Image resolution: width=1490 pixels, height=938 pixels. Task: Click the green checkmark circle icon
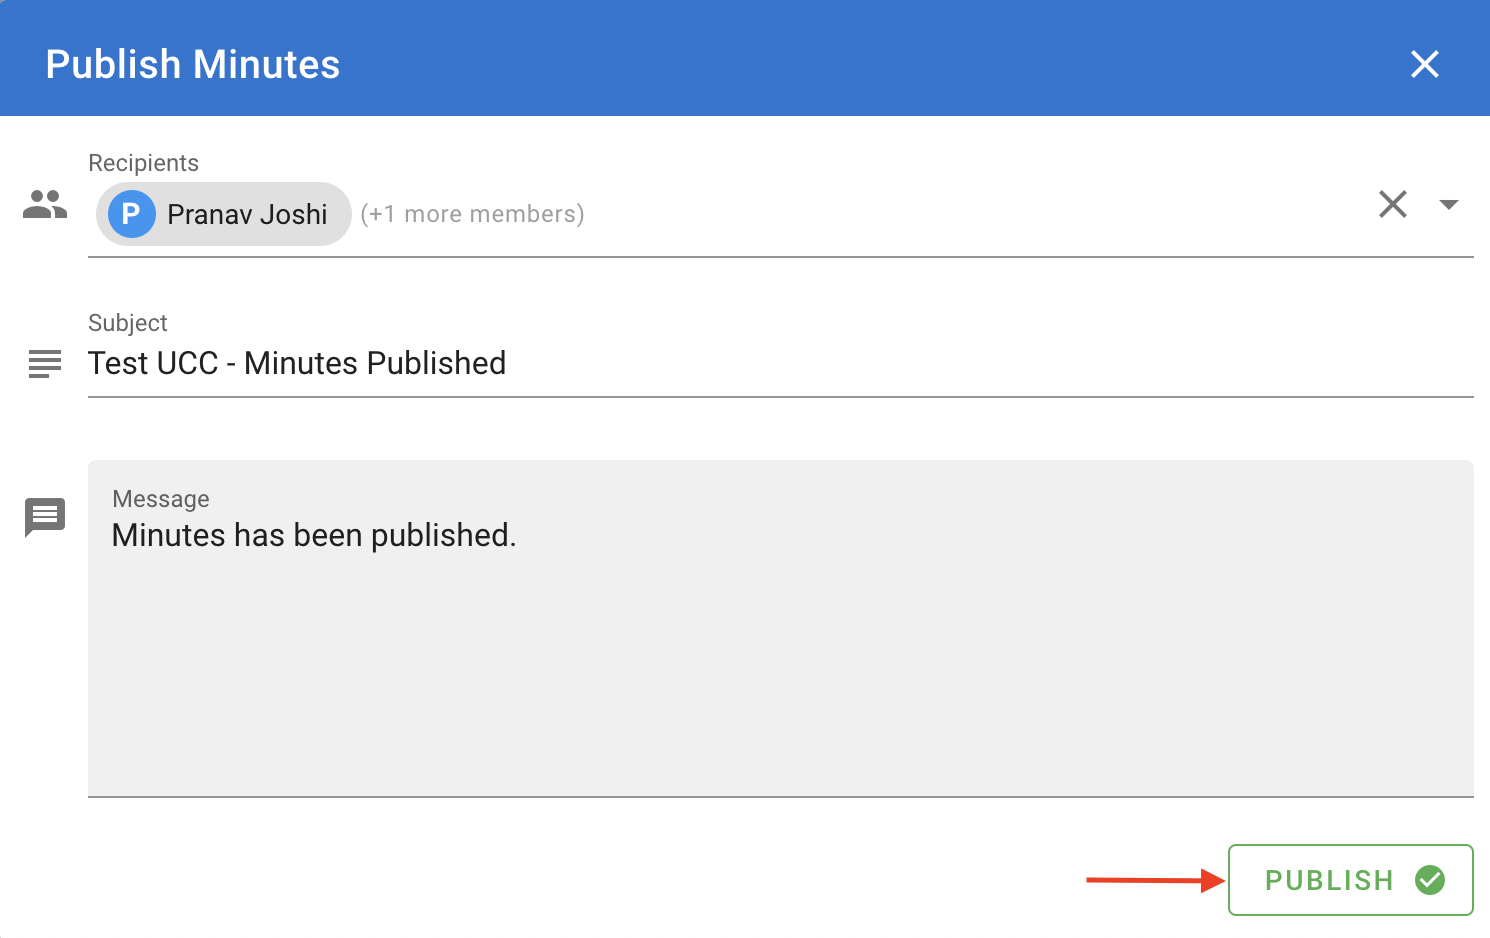coord(1430,880)
